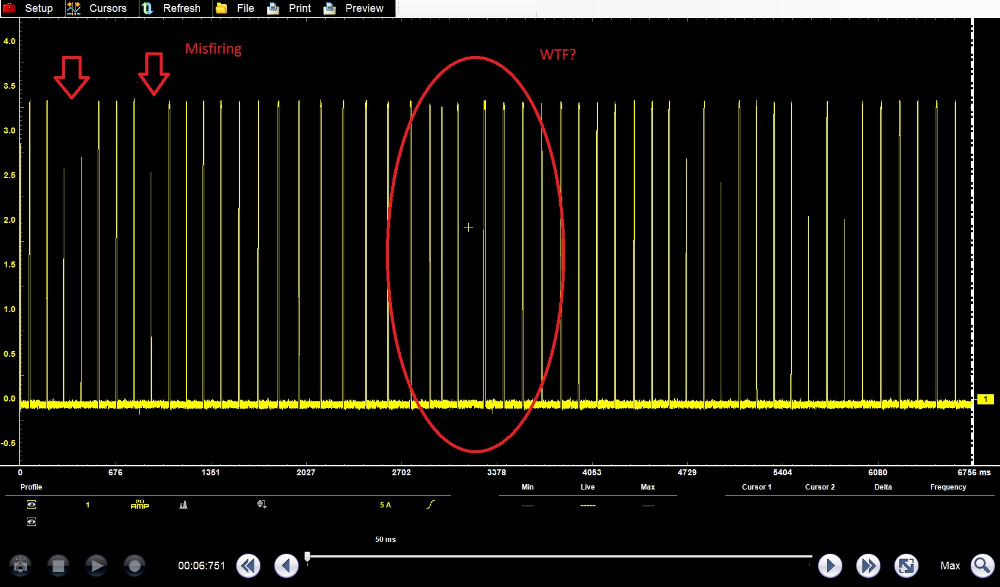The image size is (1000, 587).
Task: Change the 5 A vertical scale
Action: (385, 505)
